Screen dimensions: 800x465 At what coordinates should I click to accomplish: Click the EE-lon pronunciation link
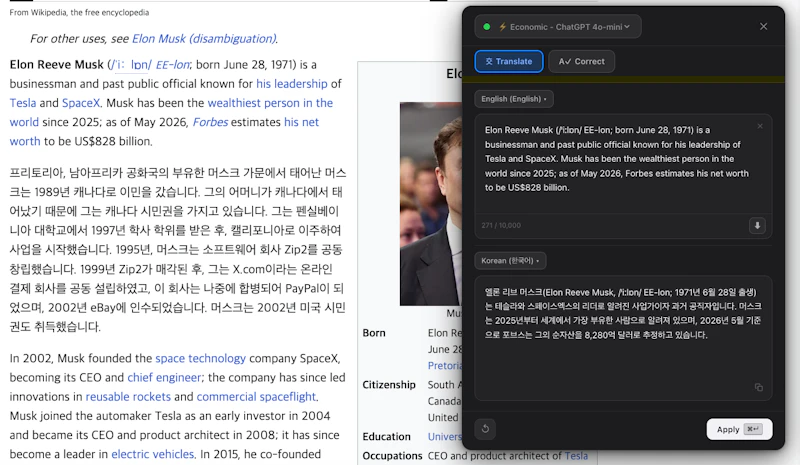(172, 65)
